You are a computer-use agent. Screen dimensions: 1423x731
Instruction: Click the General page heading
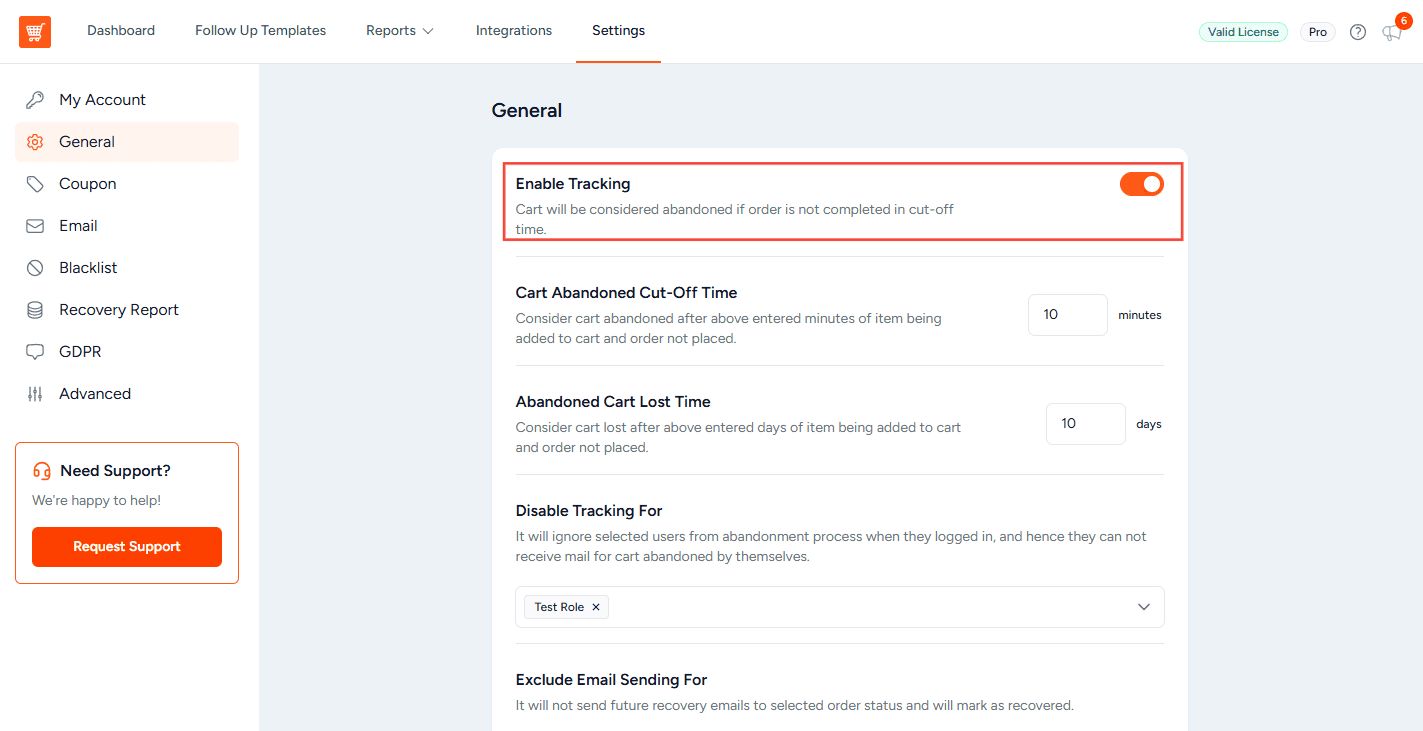pyautogui.click(x=527, y=111)
